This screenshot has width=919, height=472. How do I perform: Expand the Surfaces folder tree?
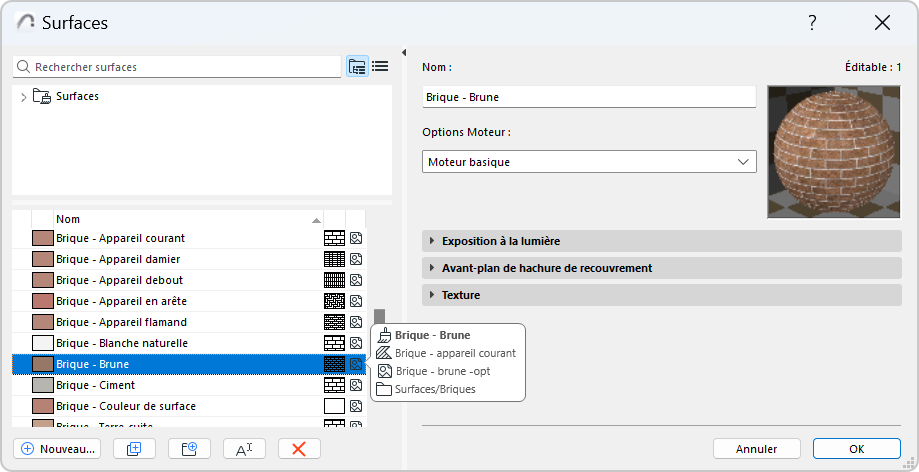tap(23, 97)
